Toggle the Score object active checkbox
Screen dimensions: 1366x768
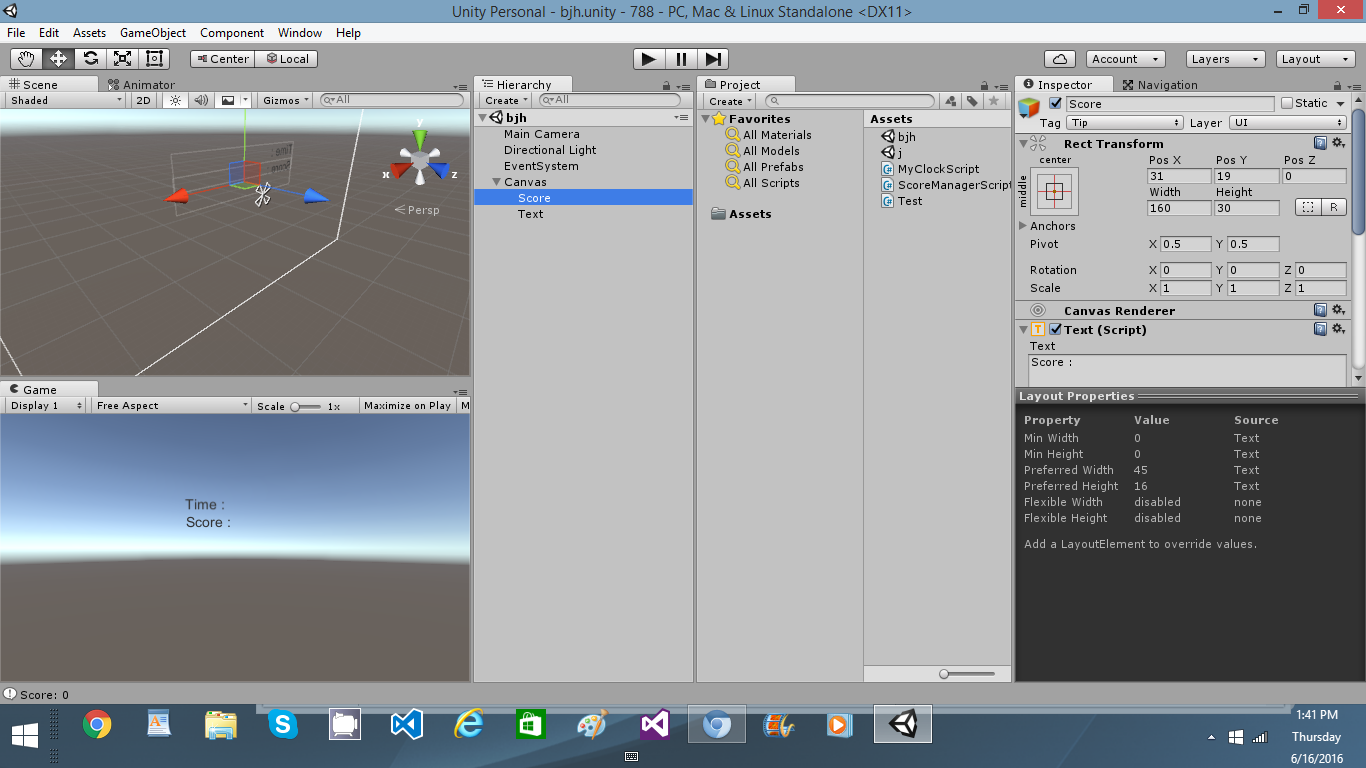[1056, 104]
